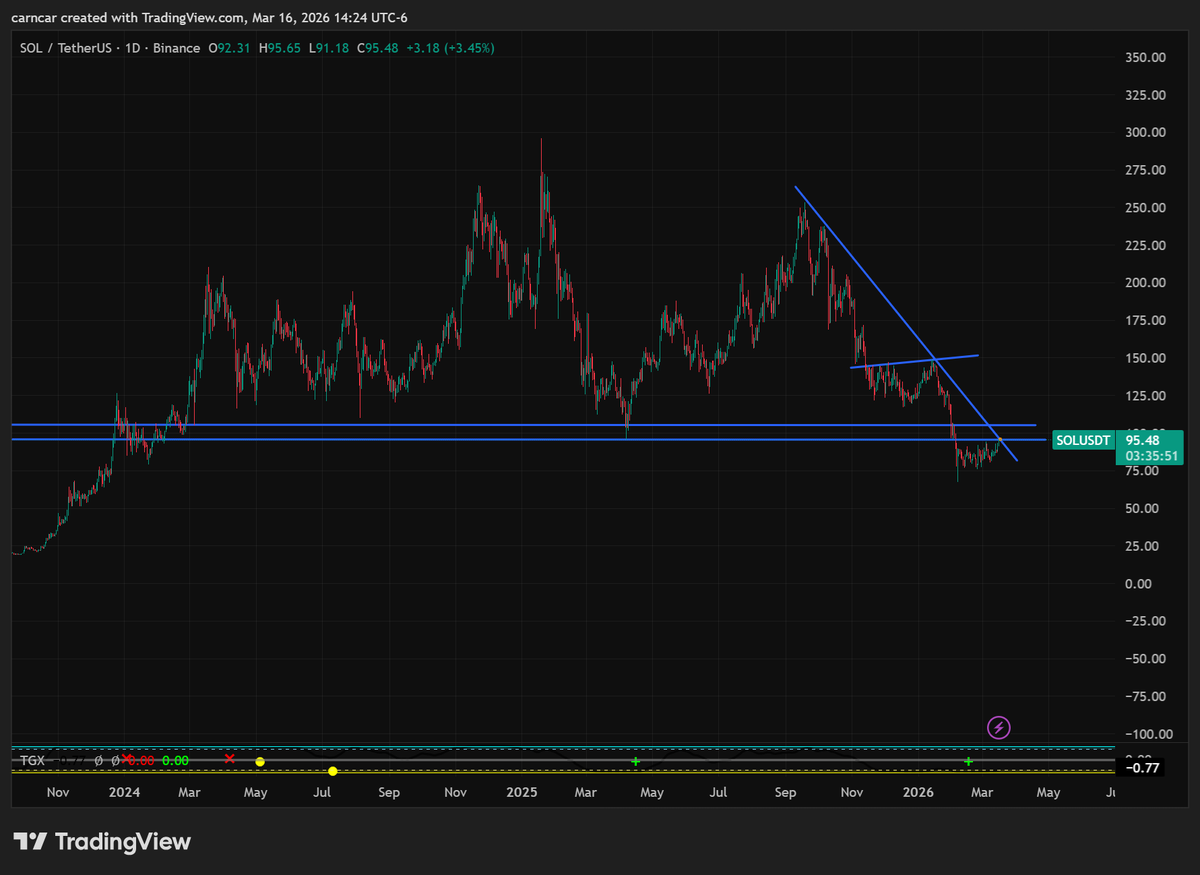Click the 2025 label on time axis
The width and height of the screenshot is (1200, 875).
pyautogui.click(x=522, y=792)
